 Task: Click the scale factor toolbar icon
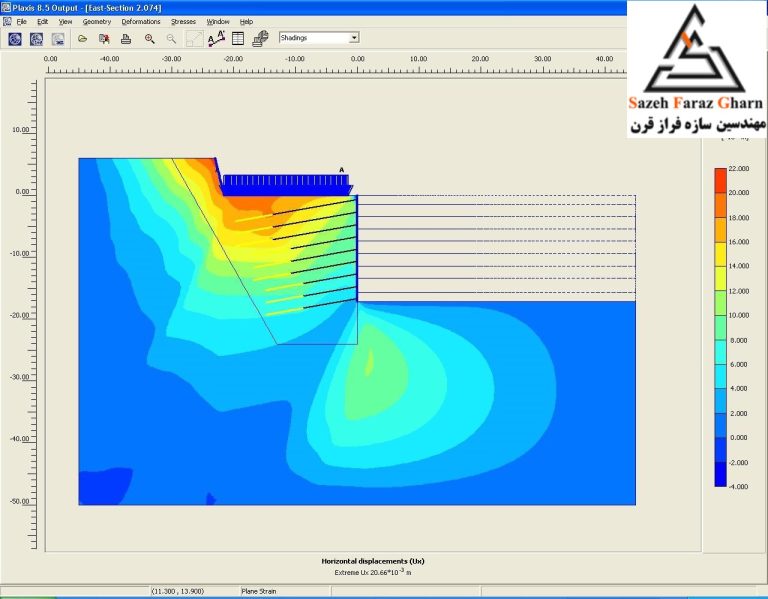194,39
